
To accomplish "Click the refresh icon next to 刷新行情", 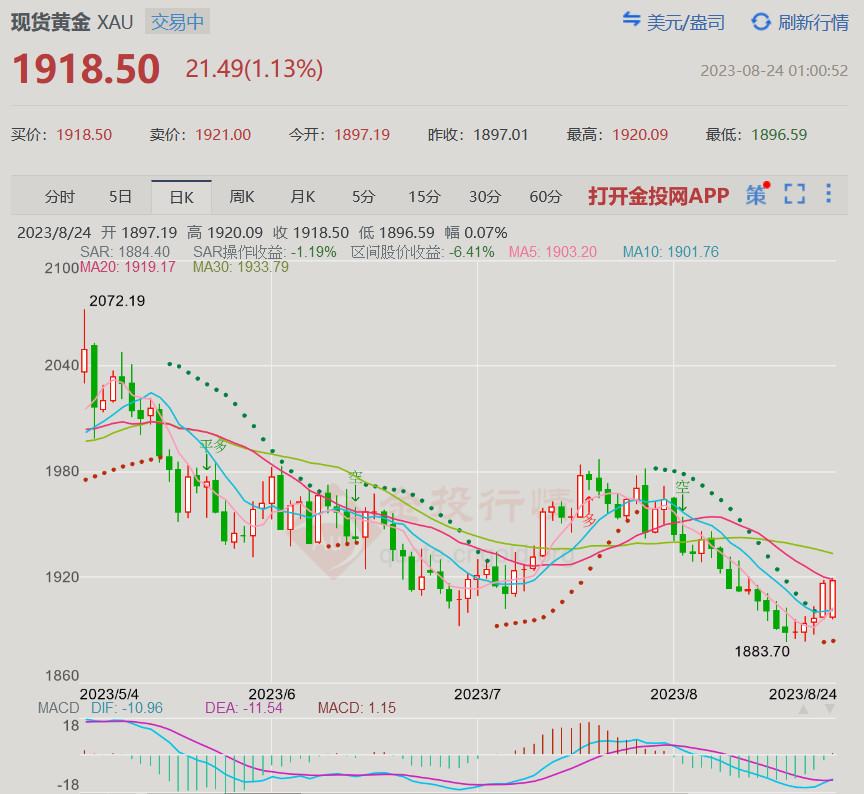I will [x=761, y=21].
